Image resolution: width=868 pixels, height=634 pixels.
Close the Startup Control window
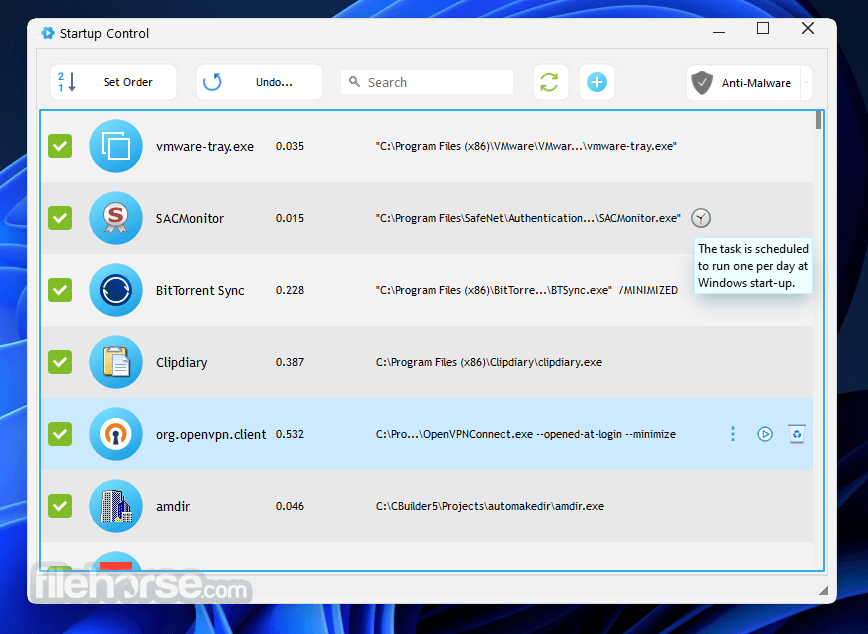(x=808, y=28)
